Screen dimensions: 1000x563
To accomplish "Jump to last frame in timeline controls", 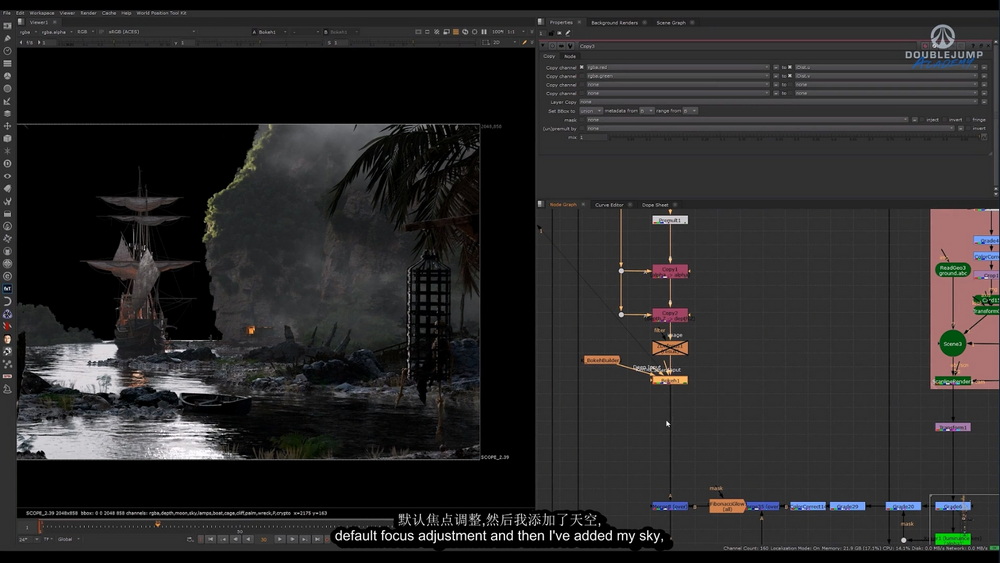I will click(317, 539).
